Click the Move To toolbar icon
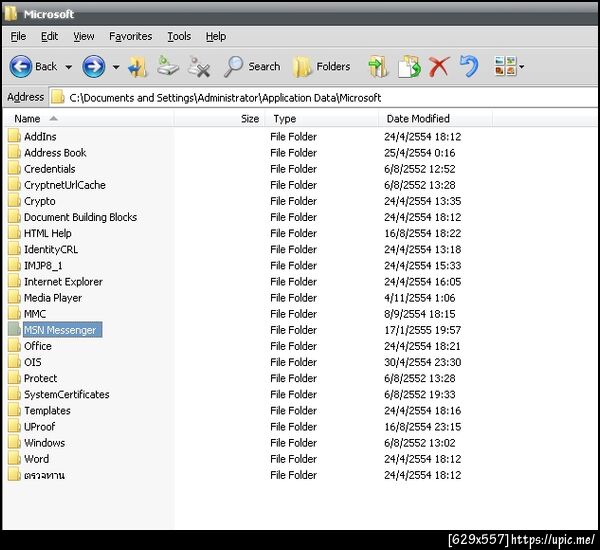This screenshot has height=550, width=600. (378, 67)
